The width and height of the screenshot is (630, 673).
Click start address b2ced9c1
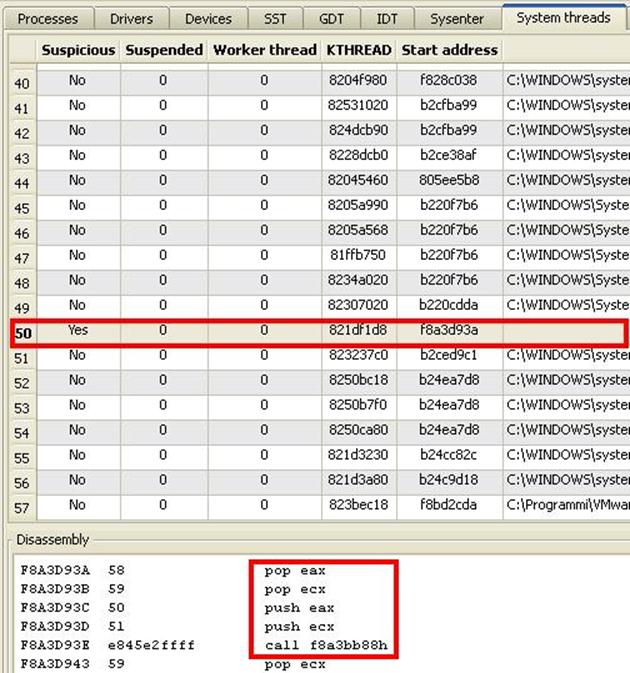[448, 355]
